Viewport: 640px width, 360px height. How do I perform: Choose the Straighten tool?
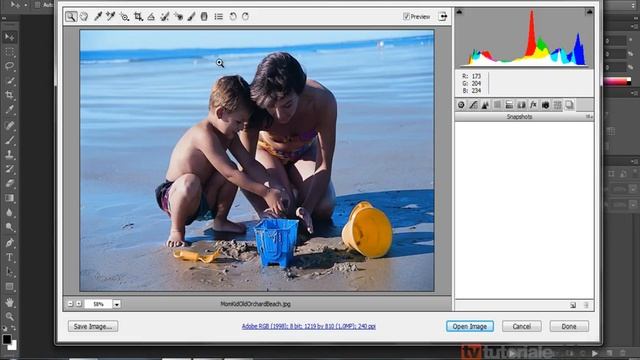(x=151, y=17)
